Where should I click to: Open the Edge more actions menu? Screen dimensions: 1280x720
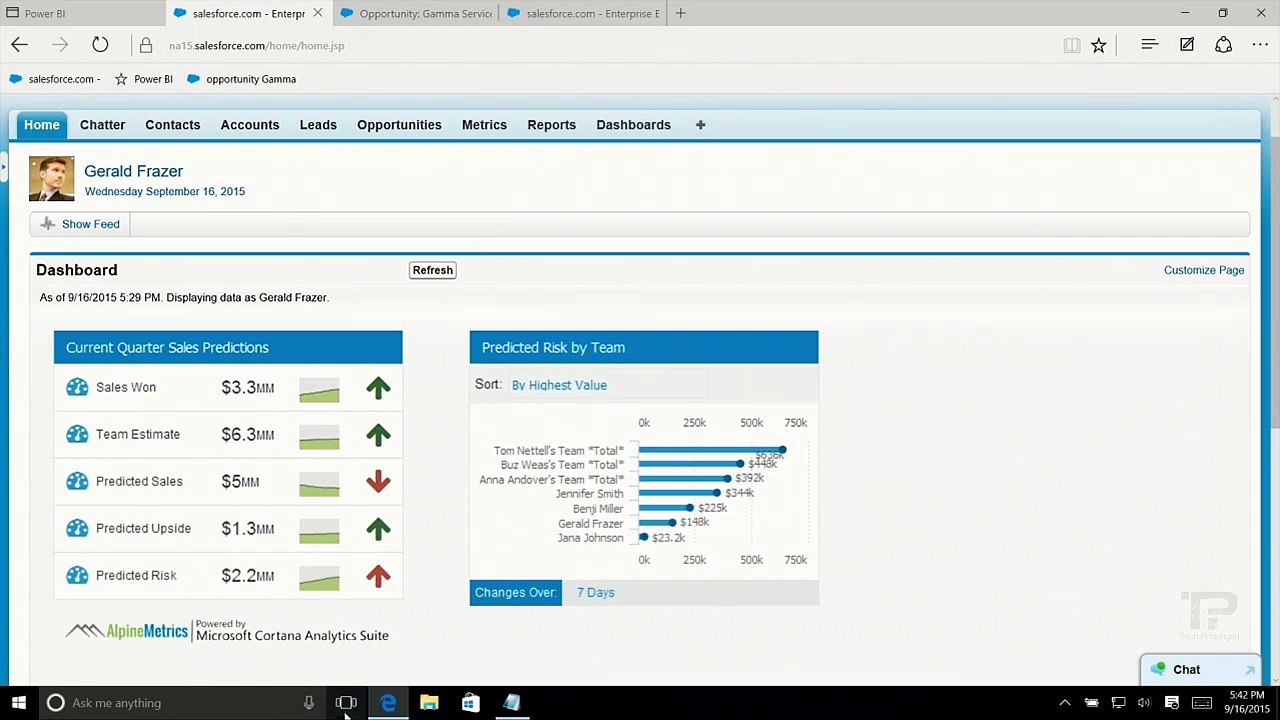tap(1260, 45)
